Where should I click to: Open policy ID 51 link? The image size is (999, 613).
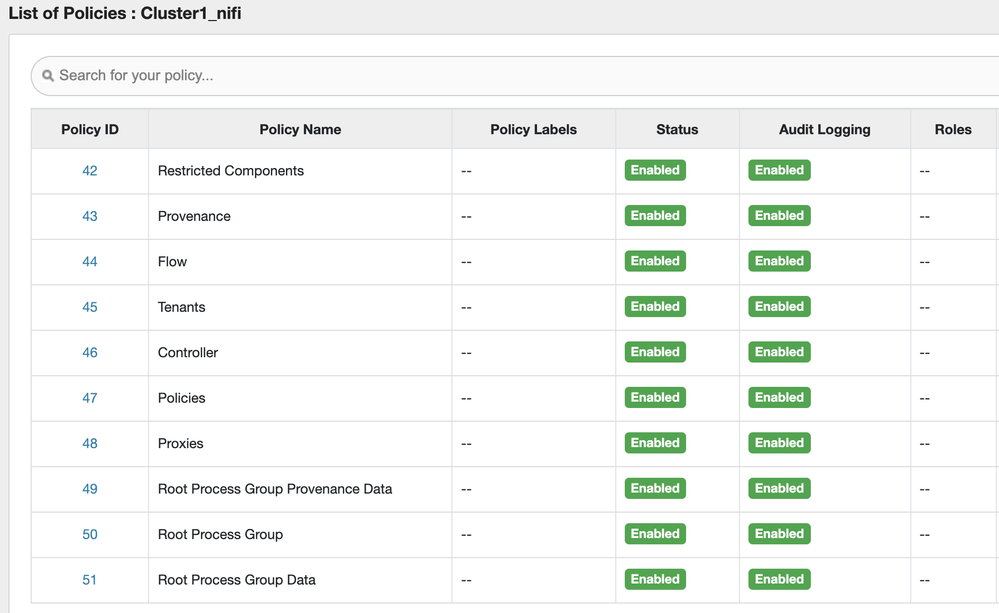pyautogui.click(x=90, y=580)
